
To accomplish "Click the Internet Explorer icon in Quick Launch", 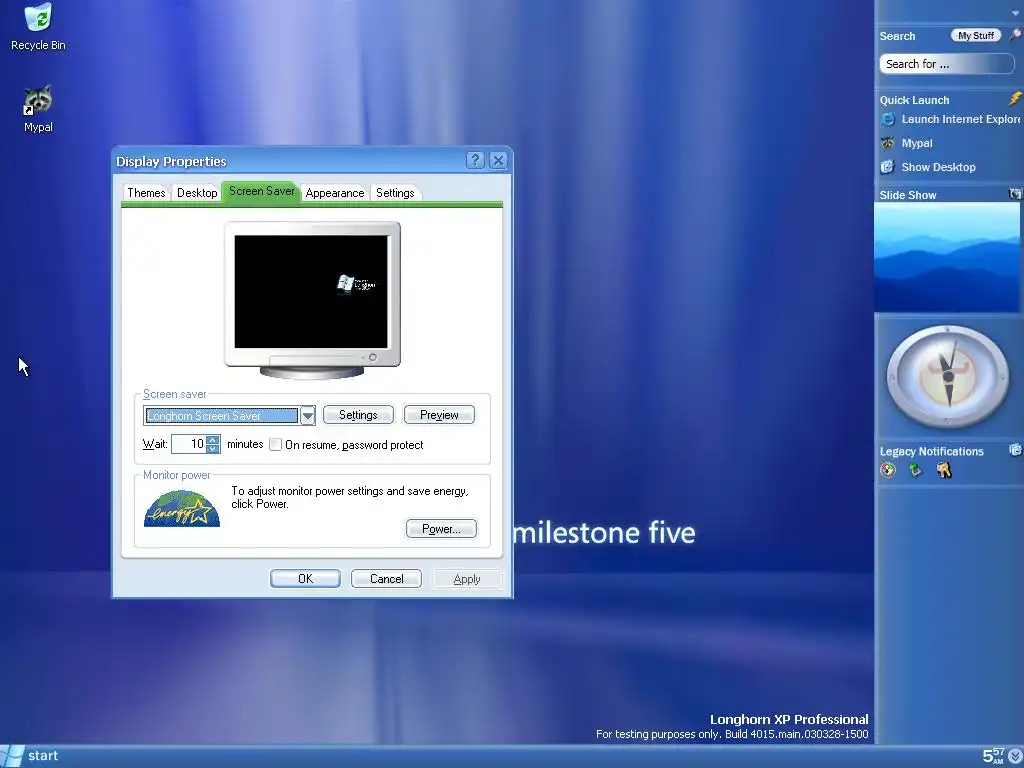I will tap(888, 120).
